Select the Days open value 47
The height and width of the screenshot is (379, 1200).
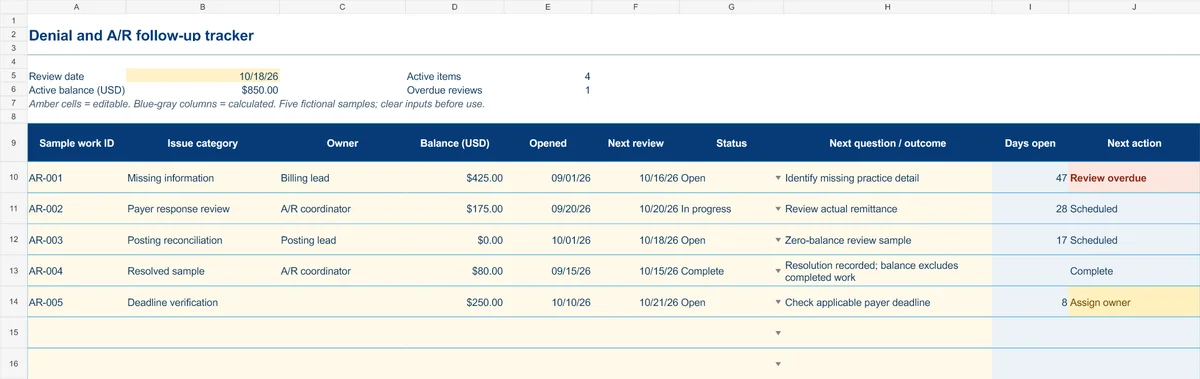[x=1030, y=178]
